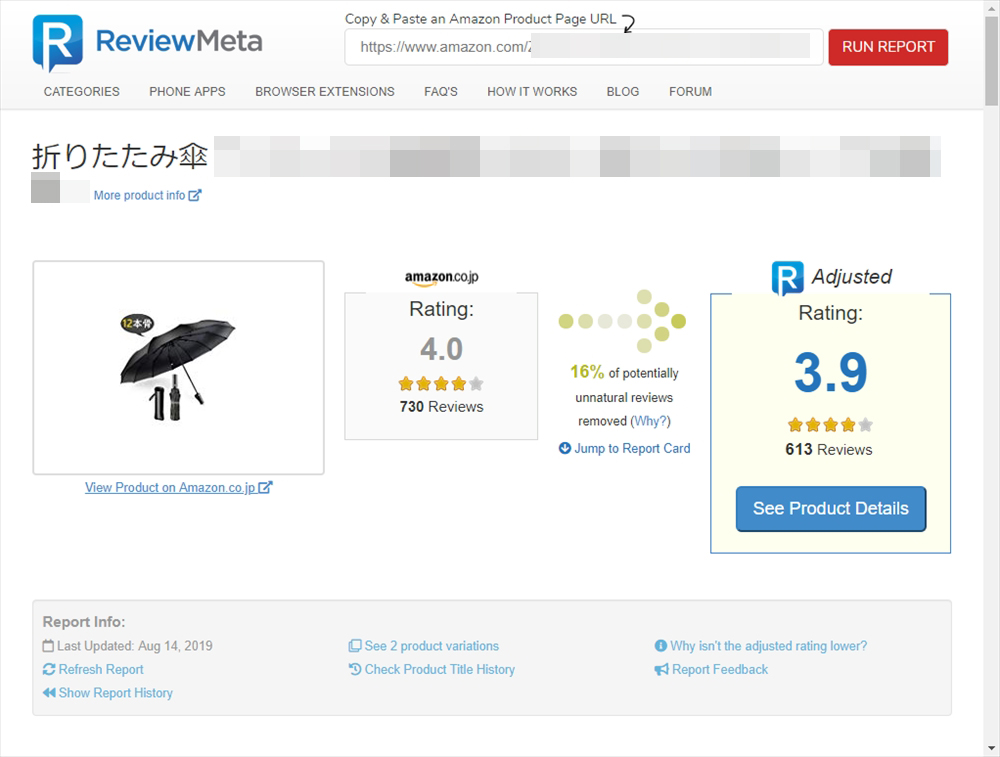Click external link icon after Amazon.co.jp link
The image size is (1000, 757).
[265, 487]
